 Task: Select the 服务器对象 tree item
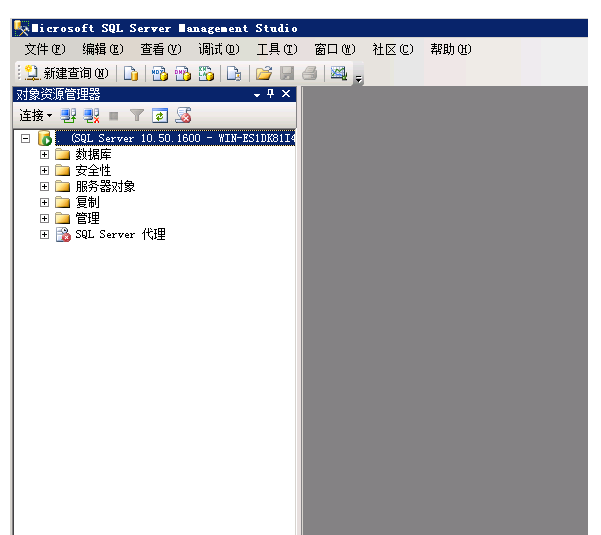(105, 186)
